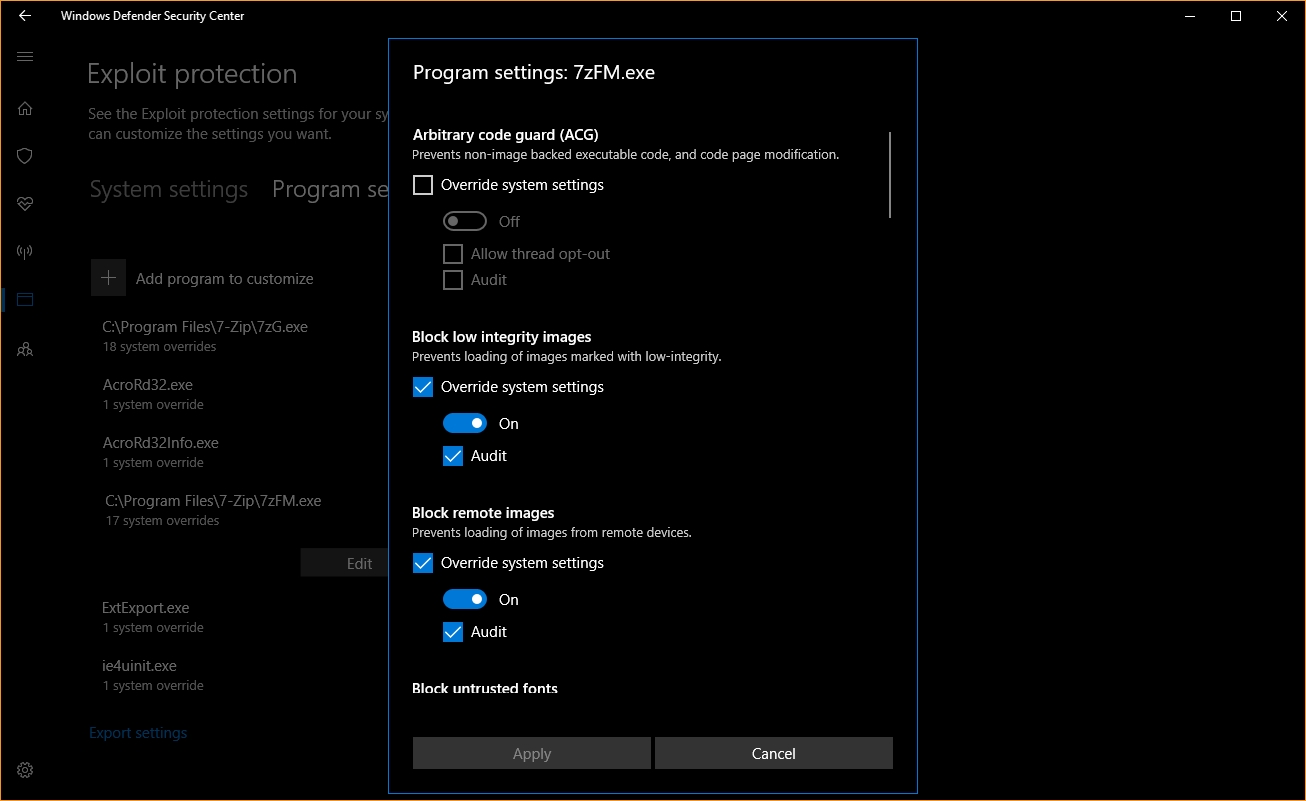Click the scrollbar in the Program settings dialog
1306x801 pixels.
[x=889, y=175]
